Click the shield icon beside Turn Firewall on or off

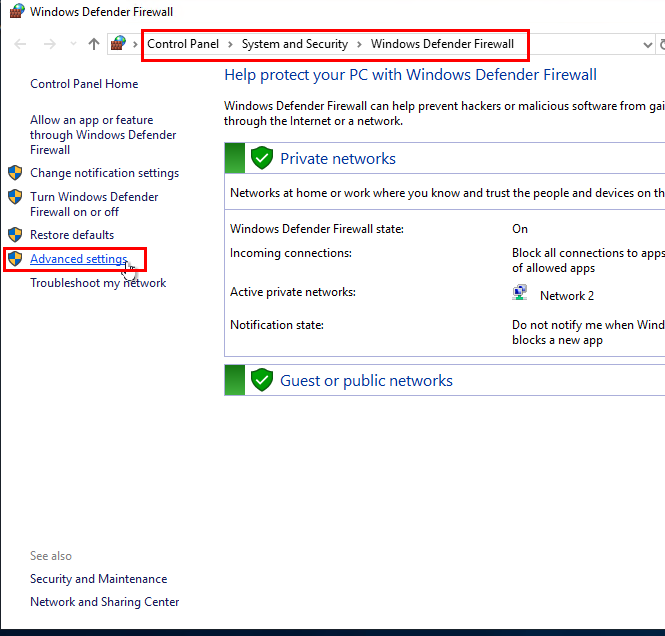pyautogui.click(x=15, y=197)
